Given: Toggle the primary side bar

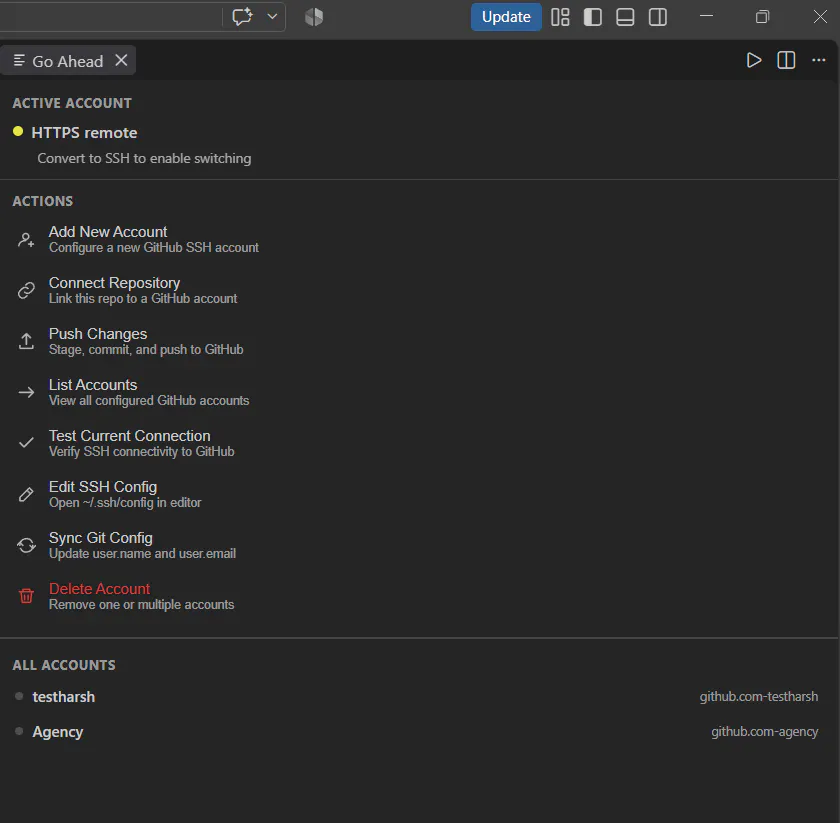Looking at the screenshot, I should [592, 17].
